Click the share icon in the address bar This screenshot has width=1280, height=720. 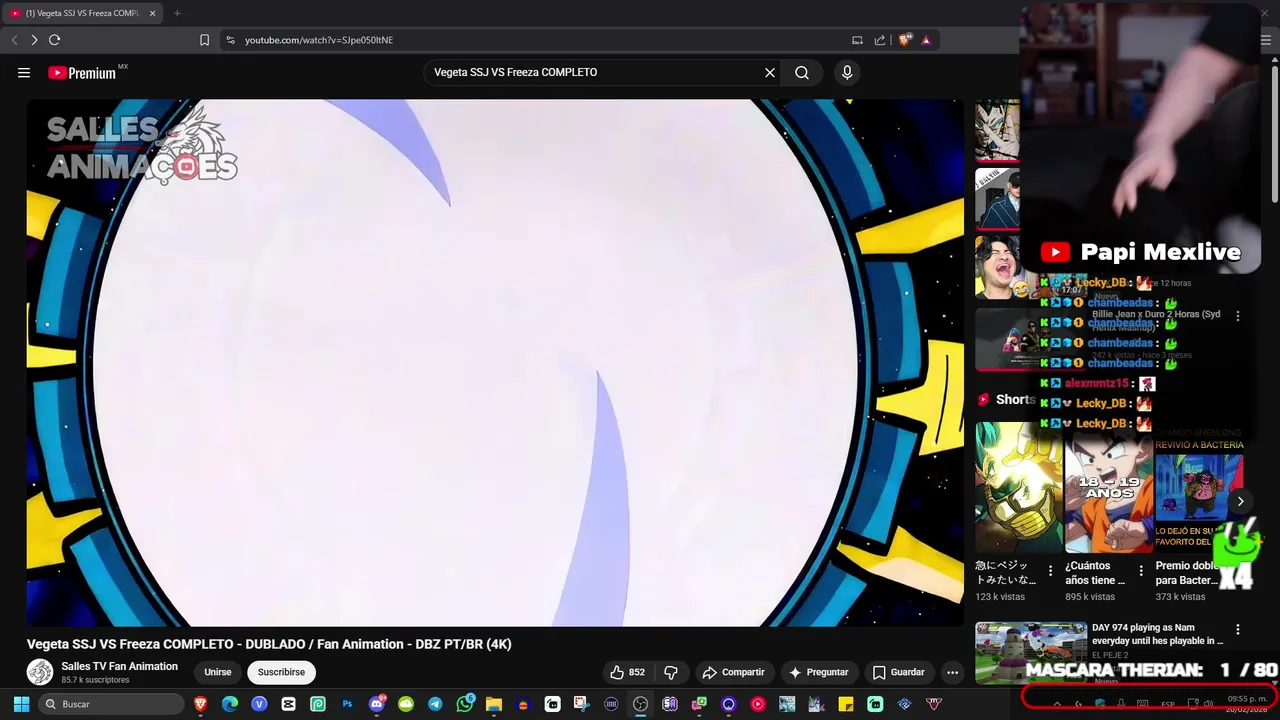click(x=880, y=40)
